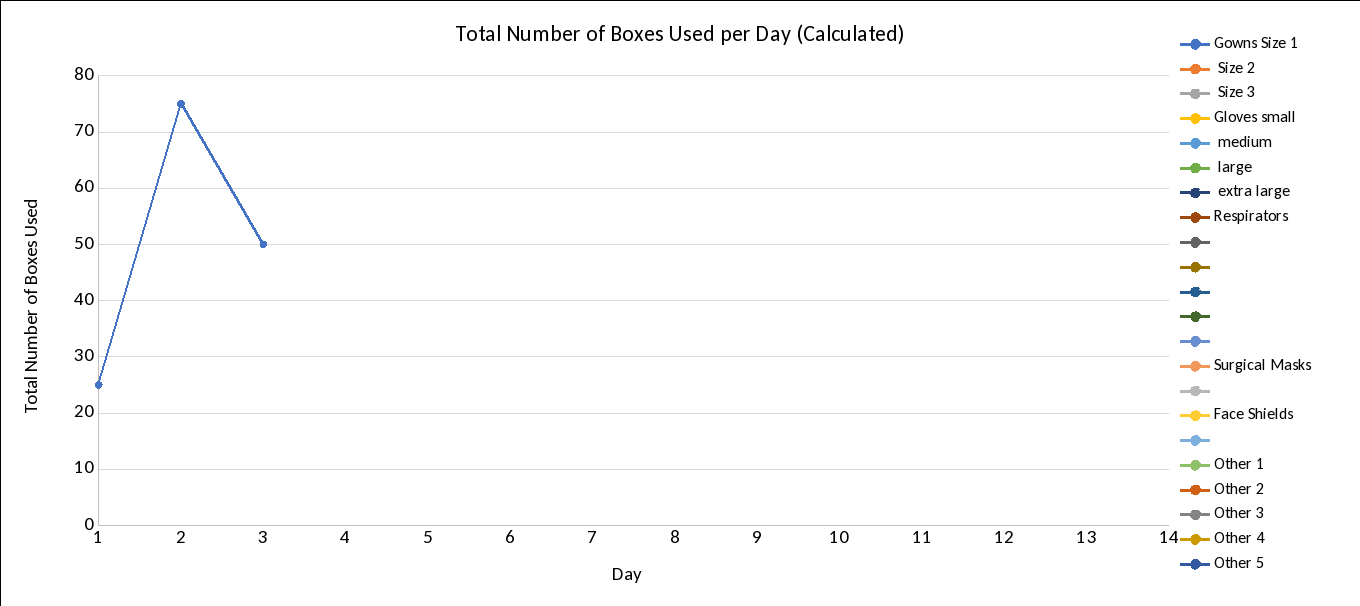Click the 'Other 1' legend entry

click(1238, 464)
